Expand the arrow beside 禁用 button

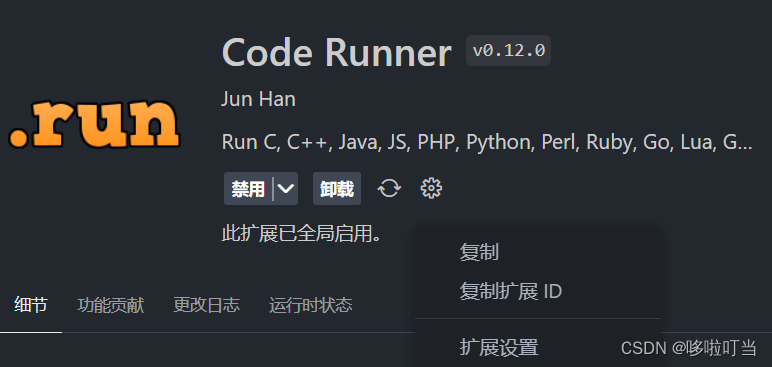(286, 188)
